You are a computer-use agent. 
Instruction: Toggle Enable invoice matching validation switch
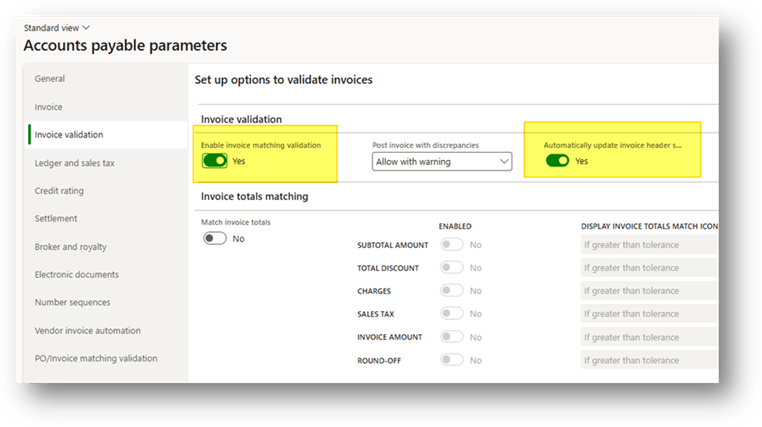point(214,160)
